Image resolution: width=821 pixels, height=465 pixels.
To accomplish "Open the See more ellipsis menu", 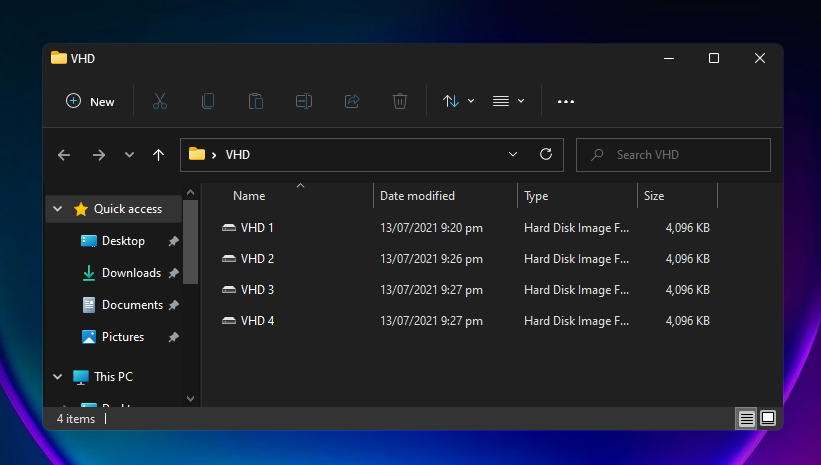I will tap(566, 101).
